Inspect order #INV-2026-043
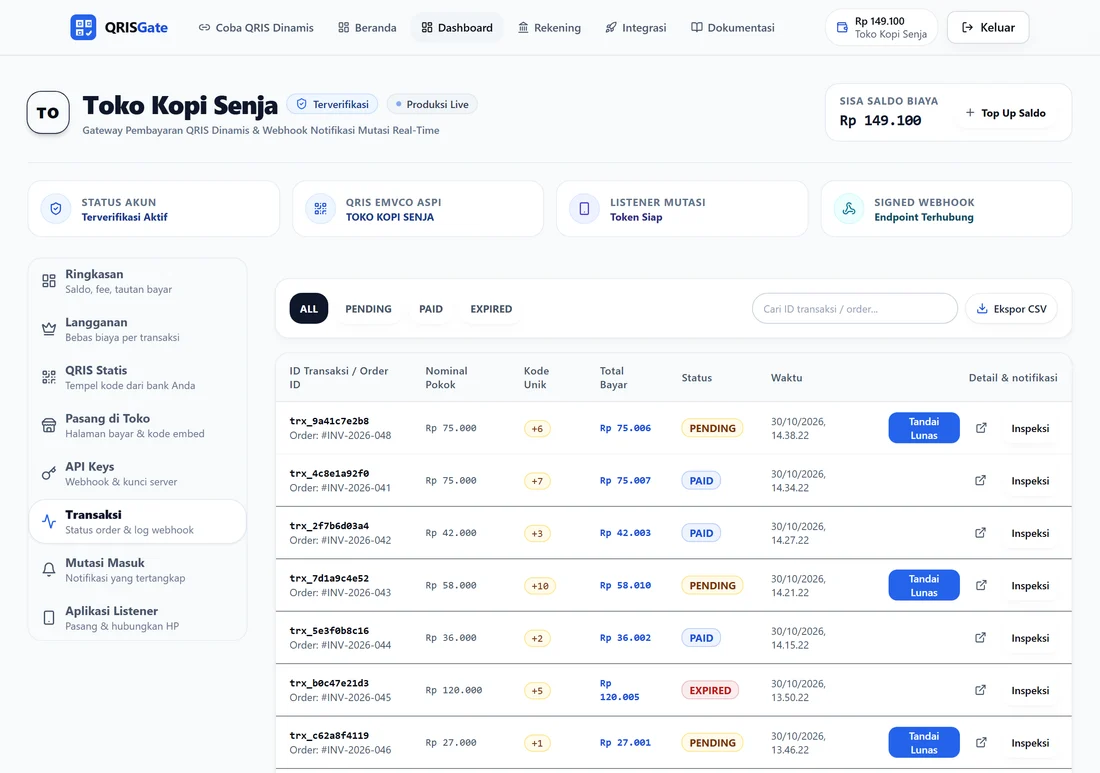 pos(1030,585)
